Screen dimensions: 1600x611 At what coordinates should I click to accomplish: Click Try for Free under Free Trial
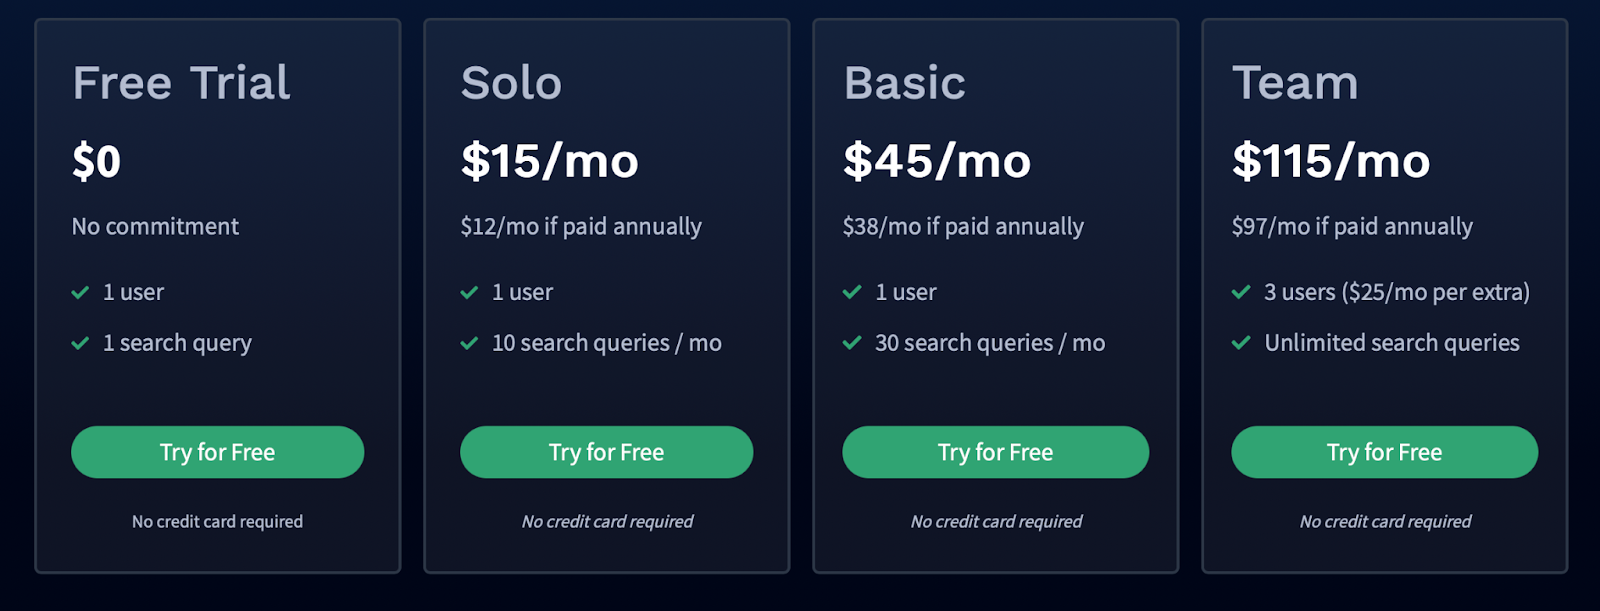pos(217,452)
